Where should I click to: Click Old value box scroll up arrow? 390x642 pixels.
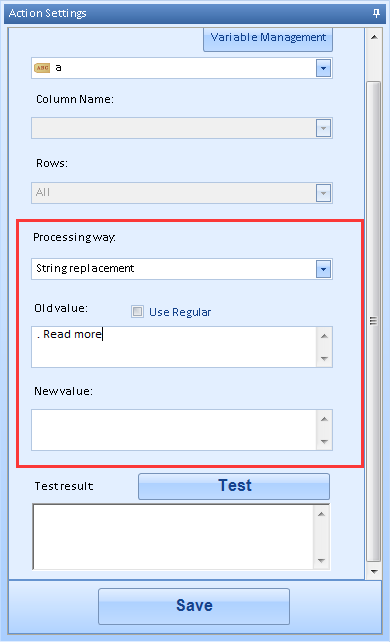coord(325,336)
